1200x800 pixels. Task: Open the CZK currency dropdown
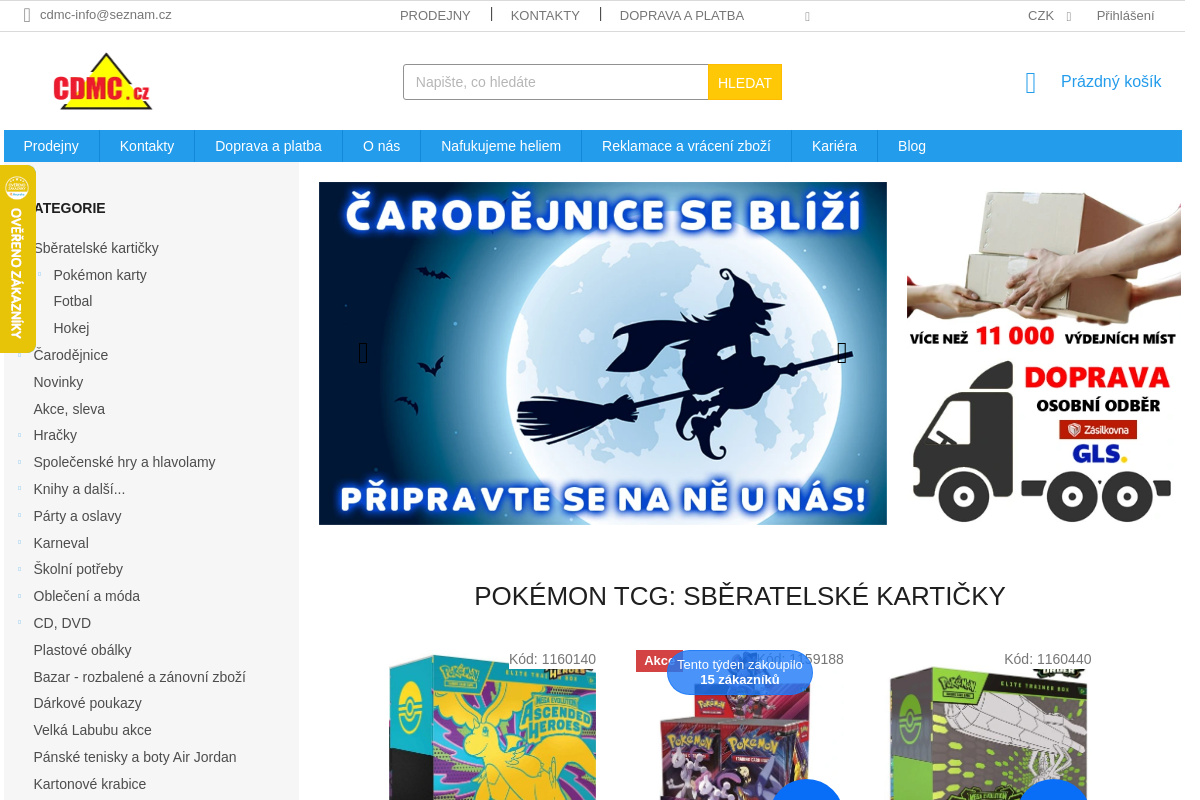[1049, 16]
